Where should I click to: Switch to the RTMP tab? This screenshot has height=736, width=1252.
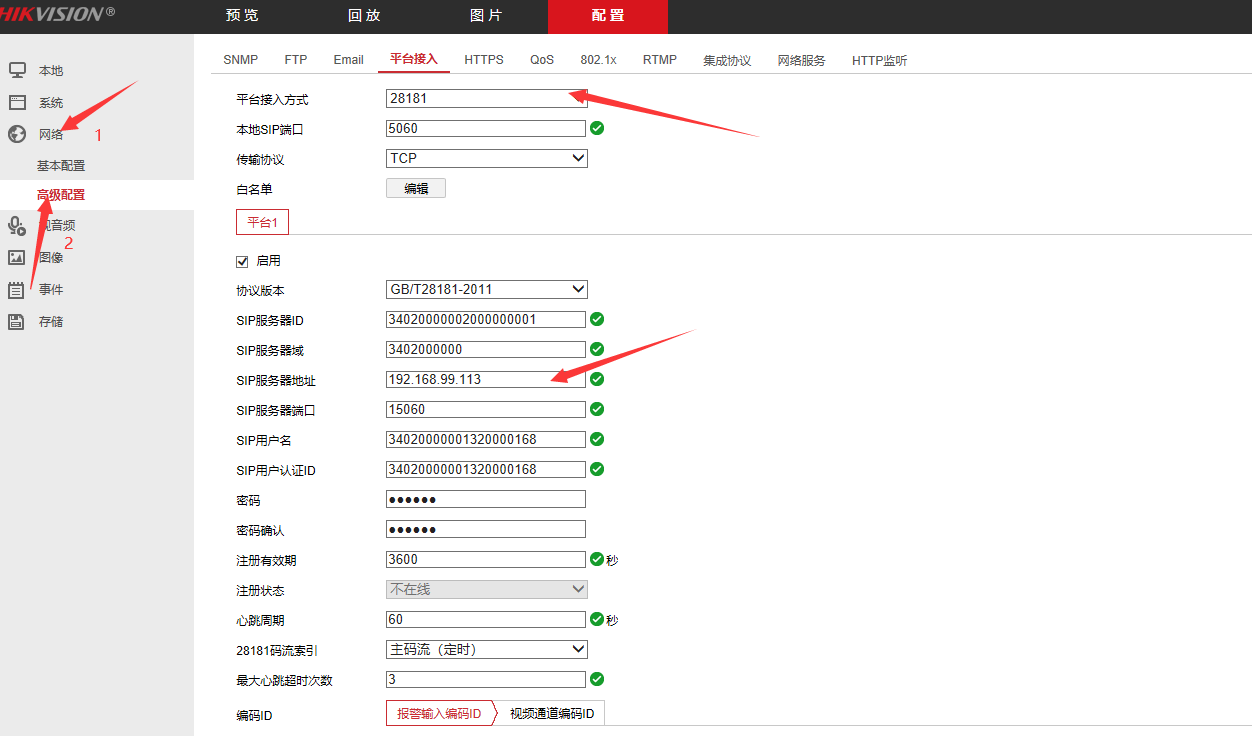pos(660,60)
